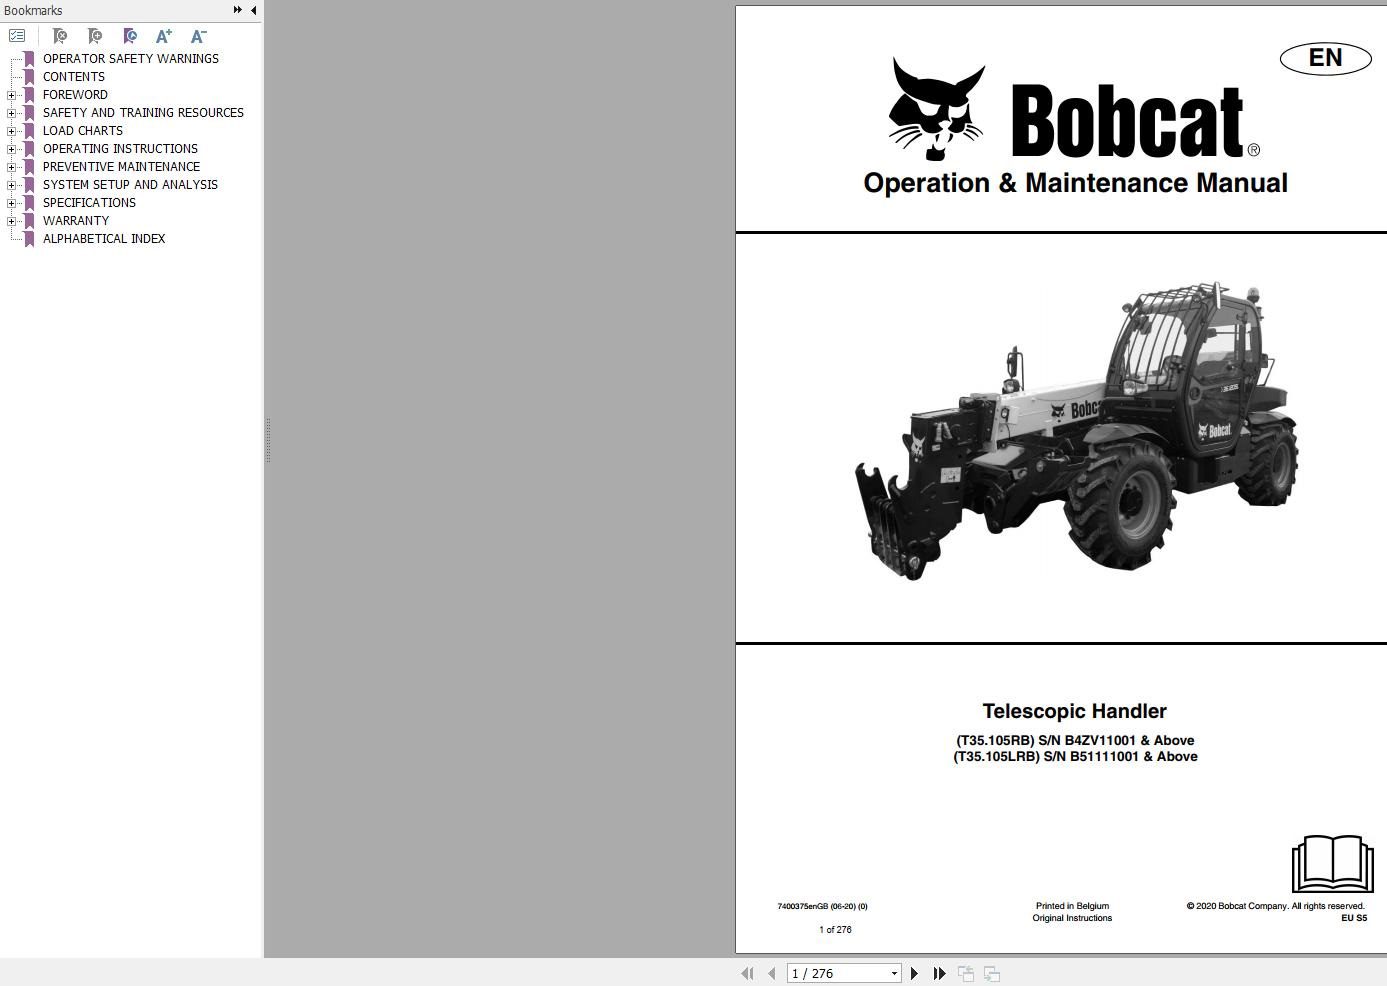The image size is (1387, 986).
Task: Jump to the last page
Action: (938, 972)
